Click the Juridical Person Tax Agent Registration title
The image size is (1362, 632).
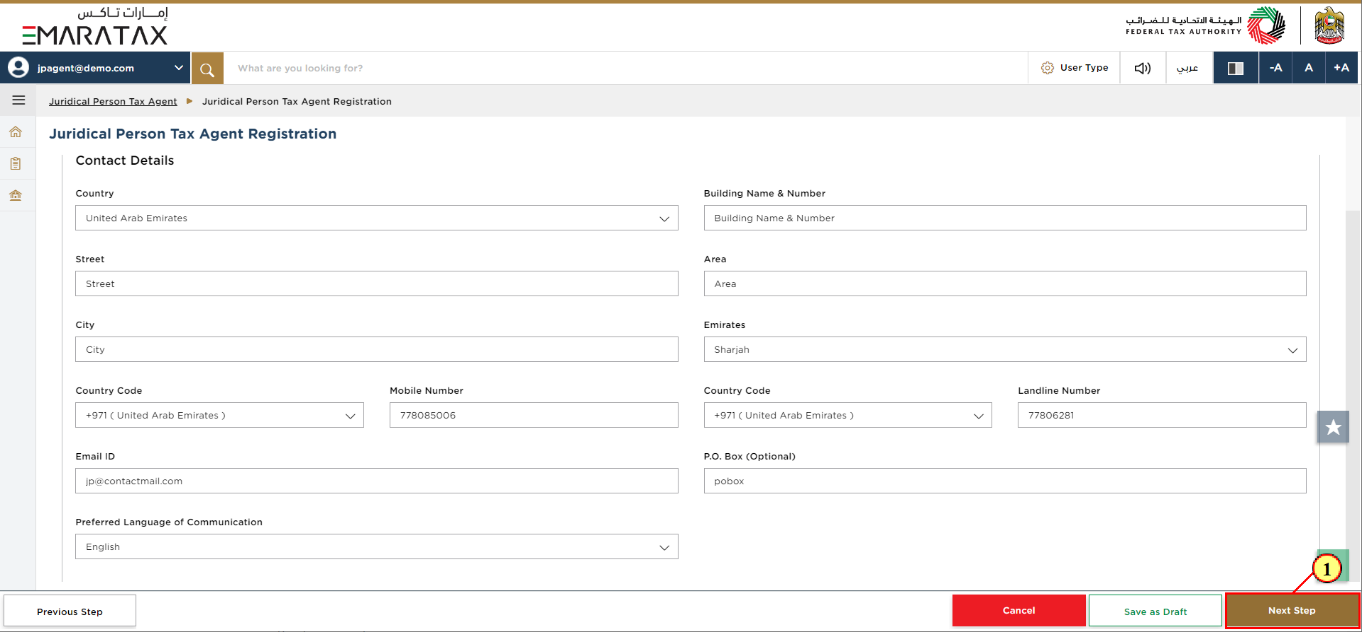pos(193,134)
